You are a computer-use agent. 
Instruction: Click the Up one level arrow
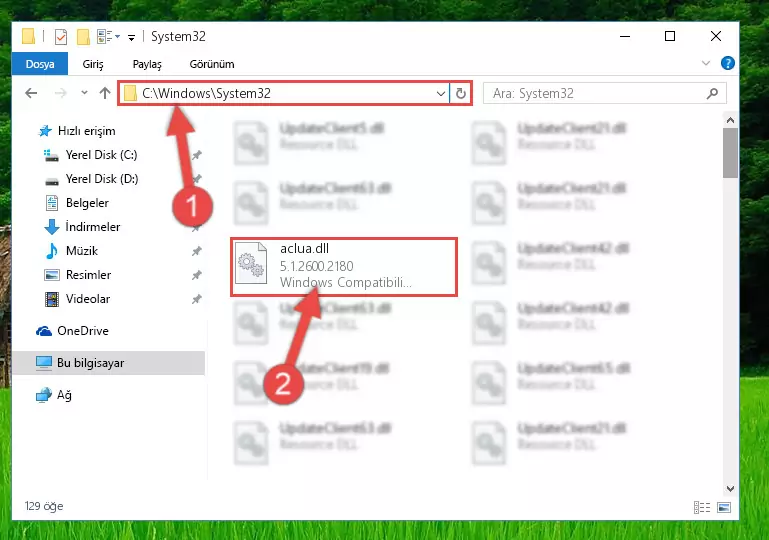[104, 93]
